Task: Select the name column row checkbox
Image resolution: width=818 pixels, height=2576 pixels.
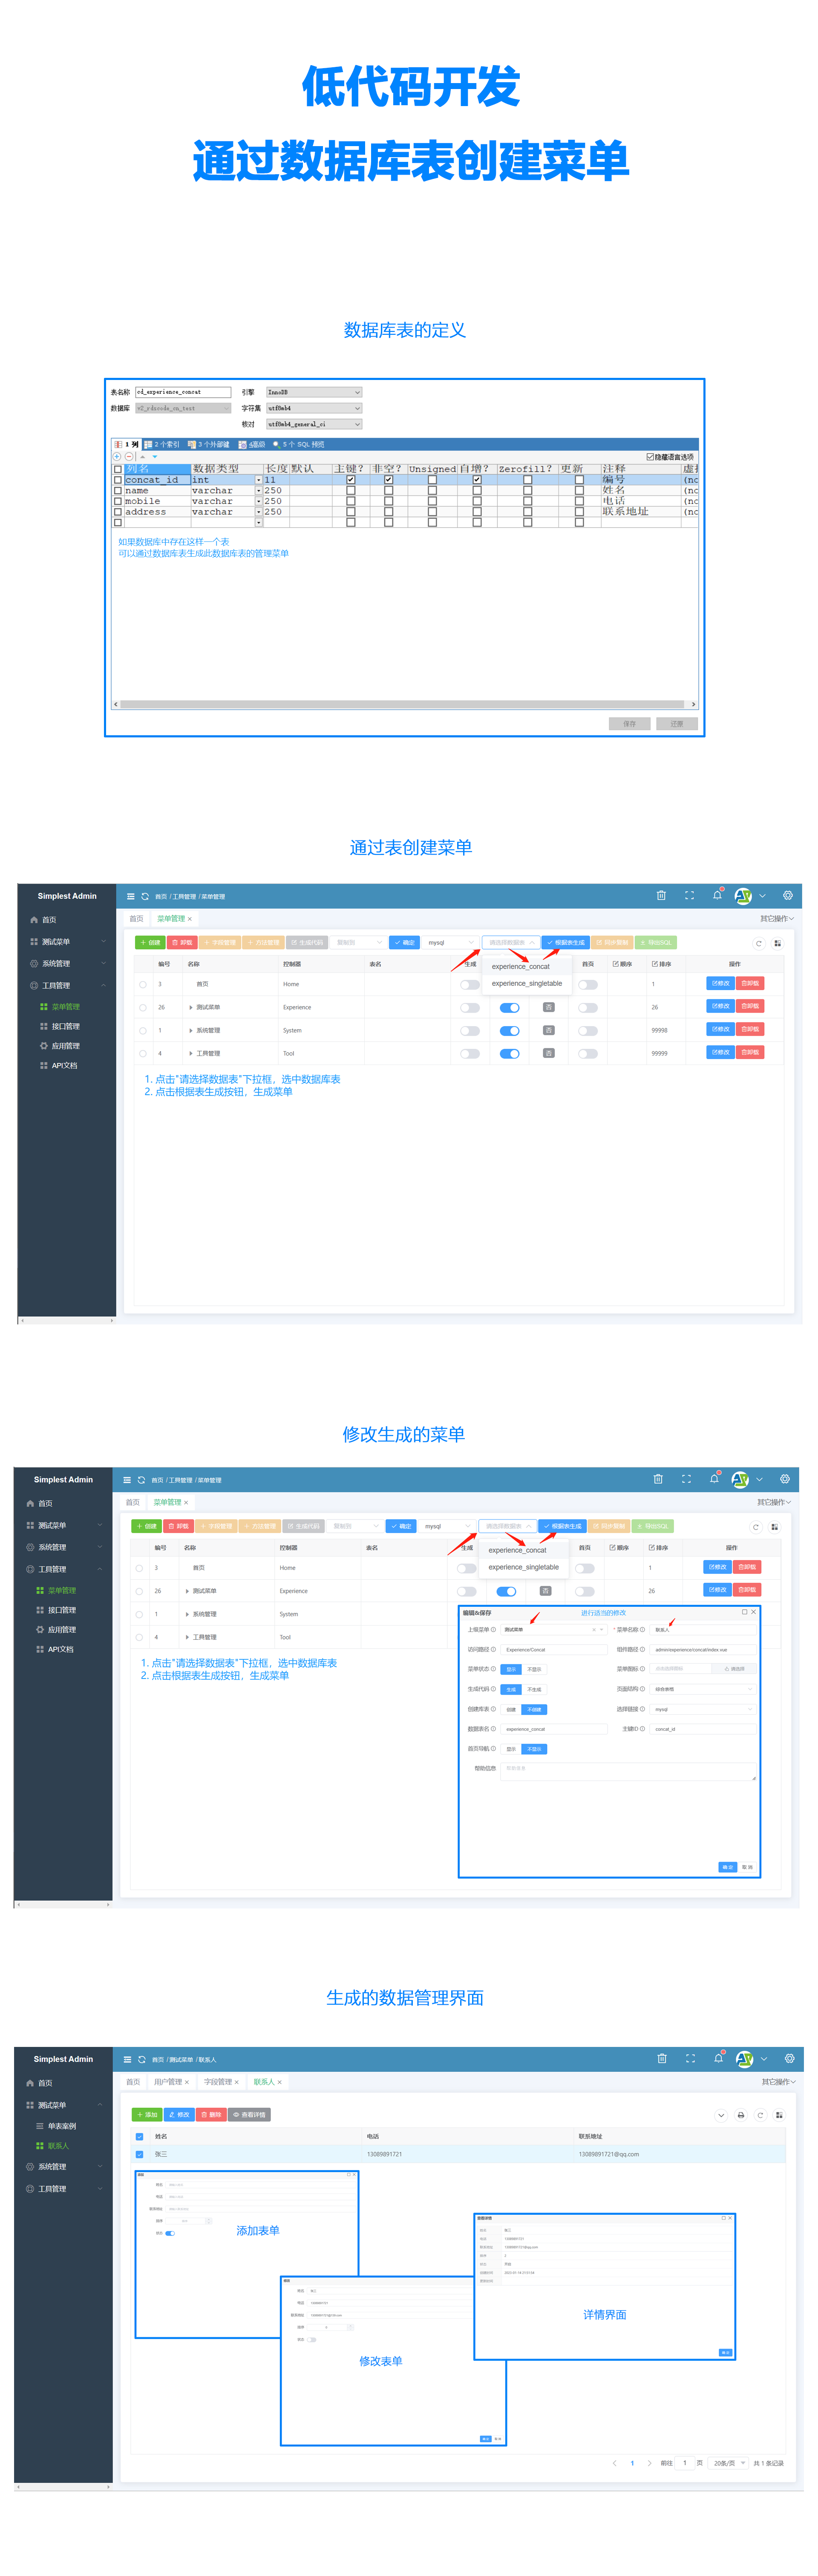Action: click(x=118, y=491)
